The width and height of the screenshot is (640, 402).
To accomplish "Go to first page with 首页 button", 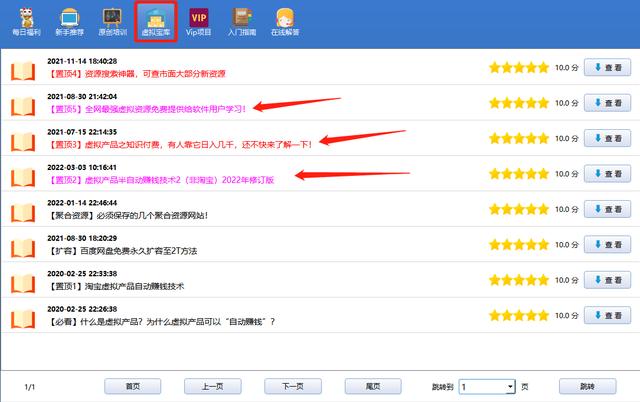I will pos(133,386).
